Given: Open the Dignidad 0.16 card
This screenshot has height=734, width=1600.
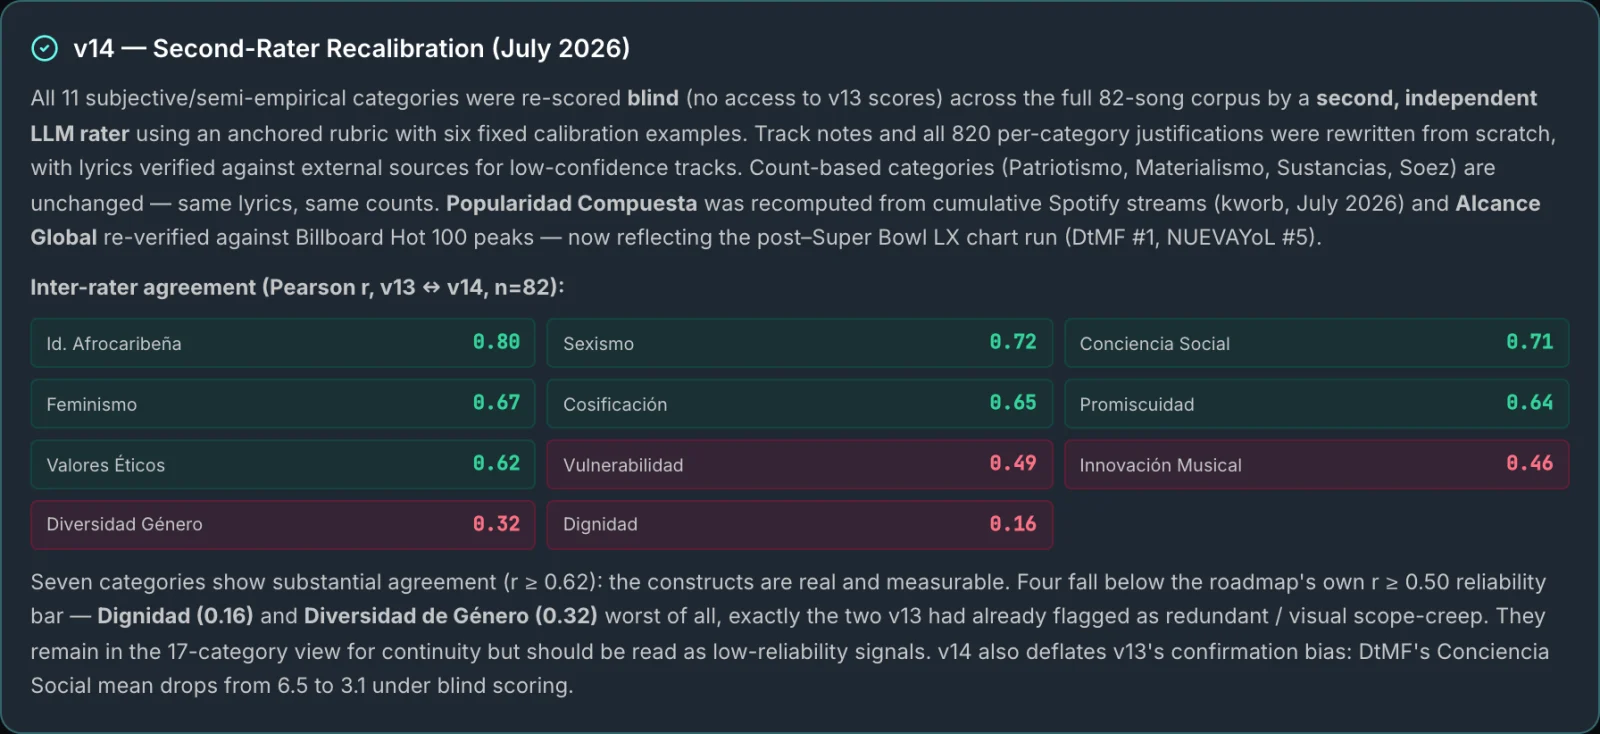Looking at the screenshot, I should (800, 525).
